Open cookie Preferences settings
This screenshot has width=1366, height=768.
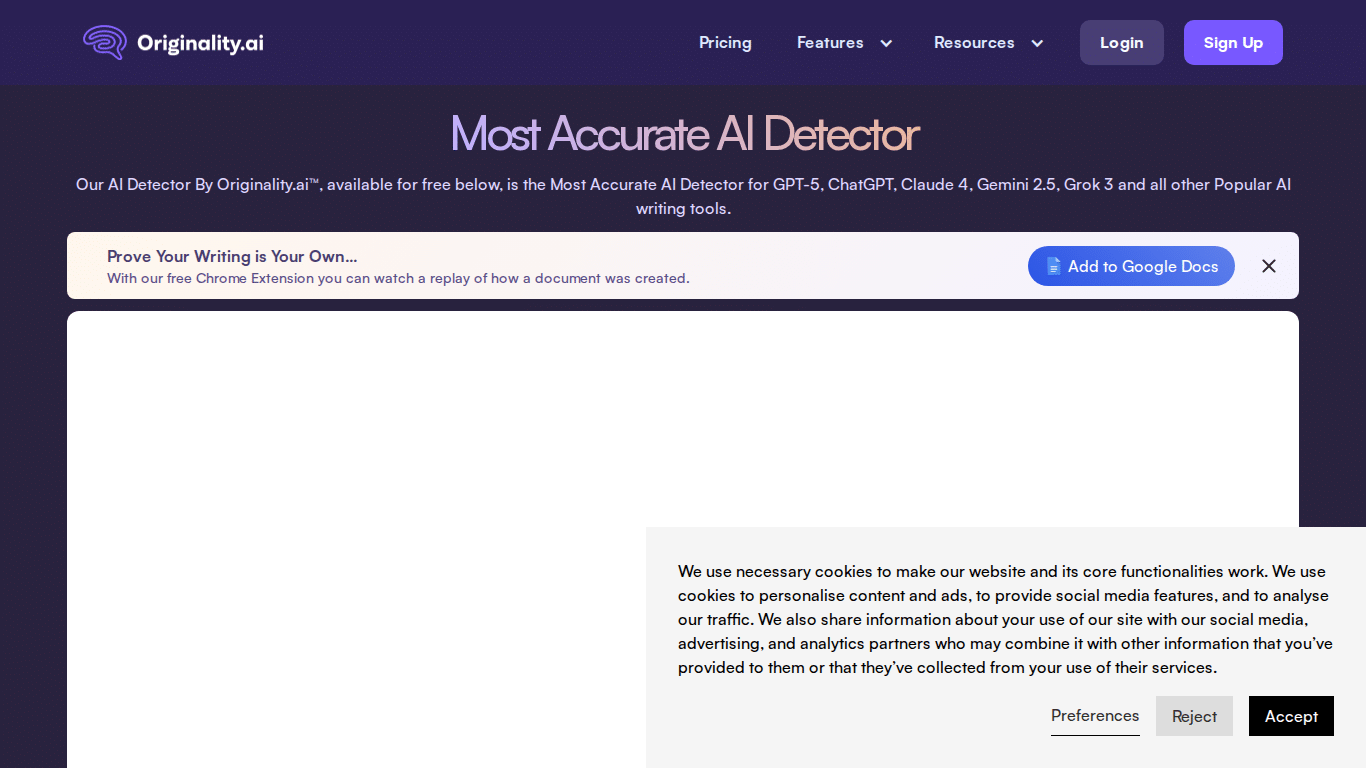1095,716
